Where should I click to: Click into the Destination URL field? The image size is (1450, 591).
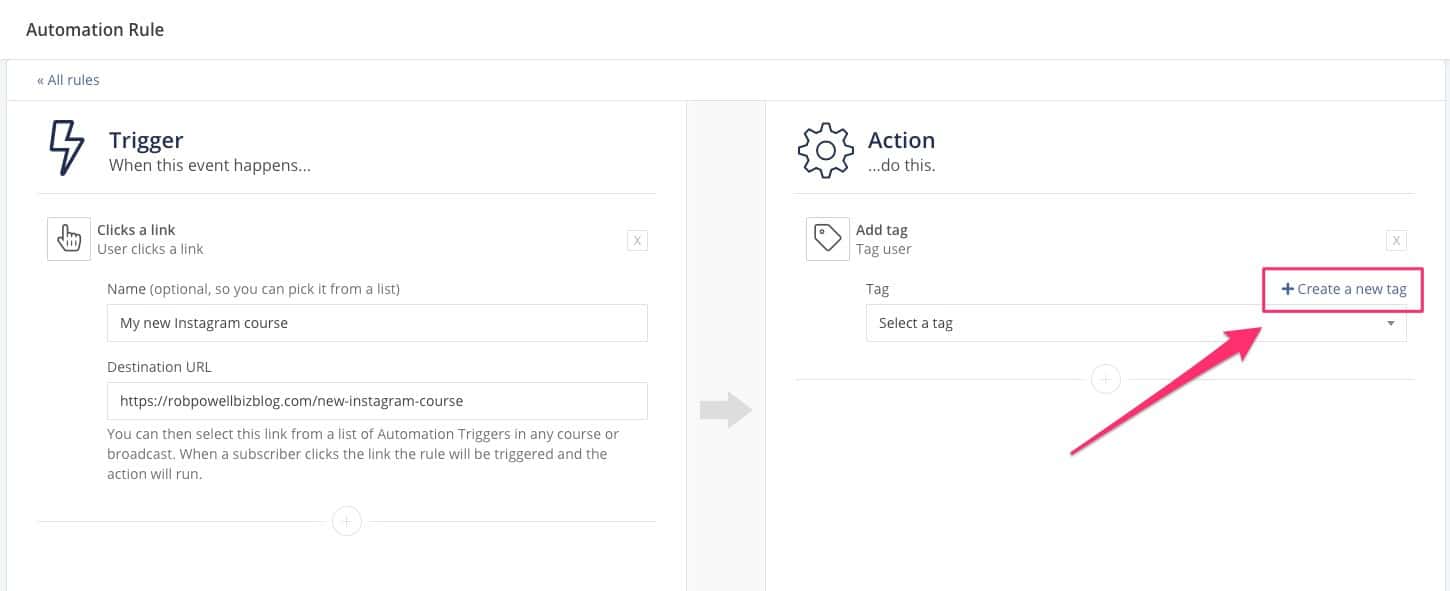coord(377,401)
